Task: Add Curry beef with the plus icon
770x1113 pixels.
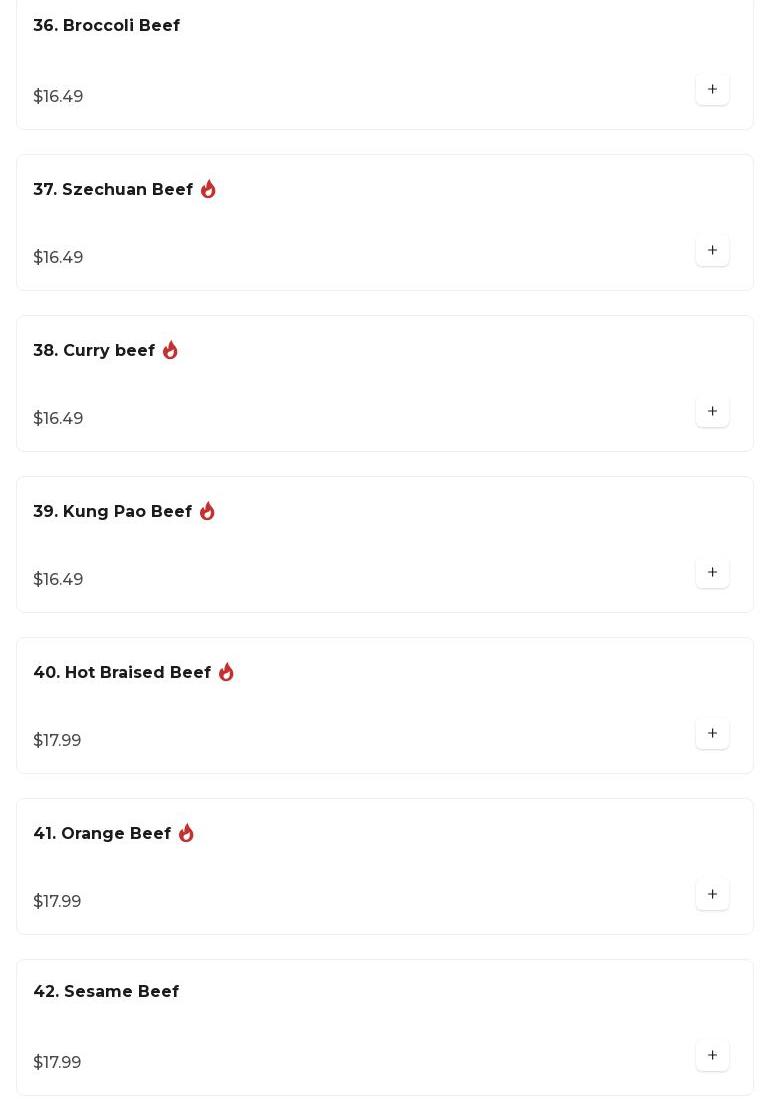Action: pyautogui.click(x=712, y=411)
